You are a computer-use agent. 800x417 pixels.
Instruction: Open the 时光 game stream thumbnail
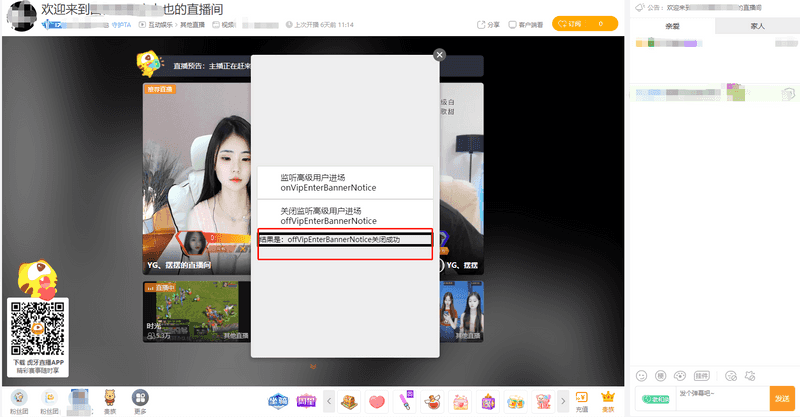point(197,311)
